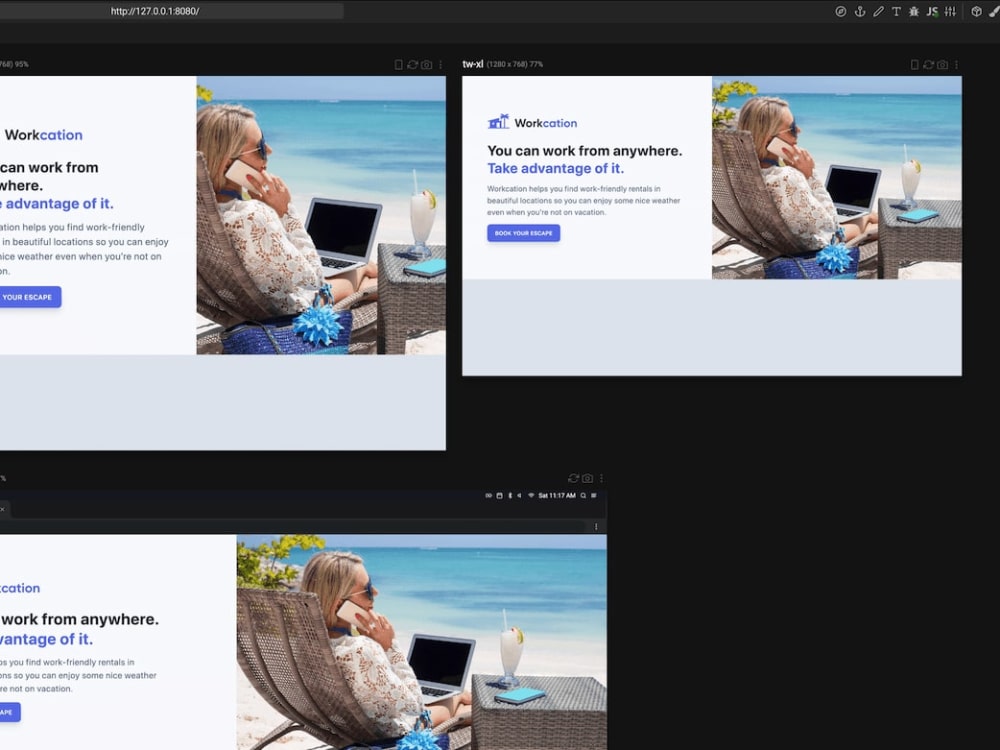Click the tw-xl device name label

(x=473, y=64)
